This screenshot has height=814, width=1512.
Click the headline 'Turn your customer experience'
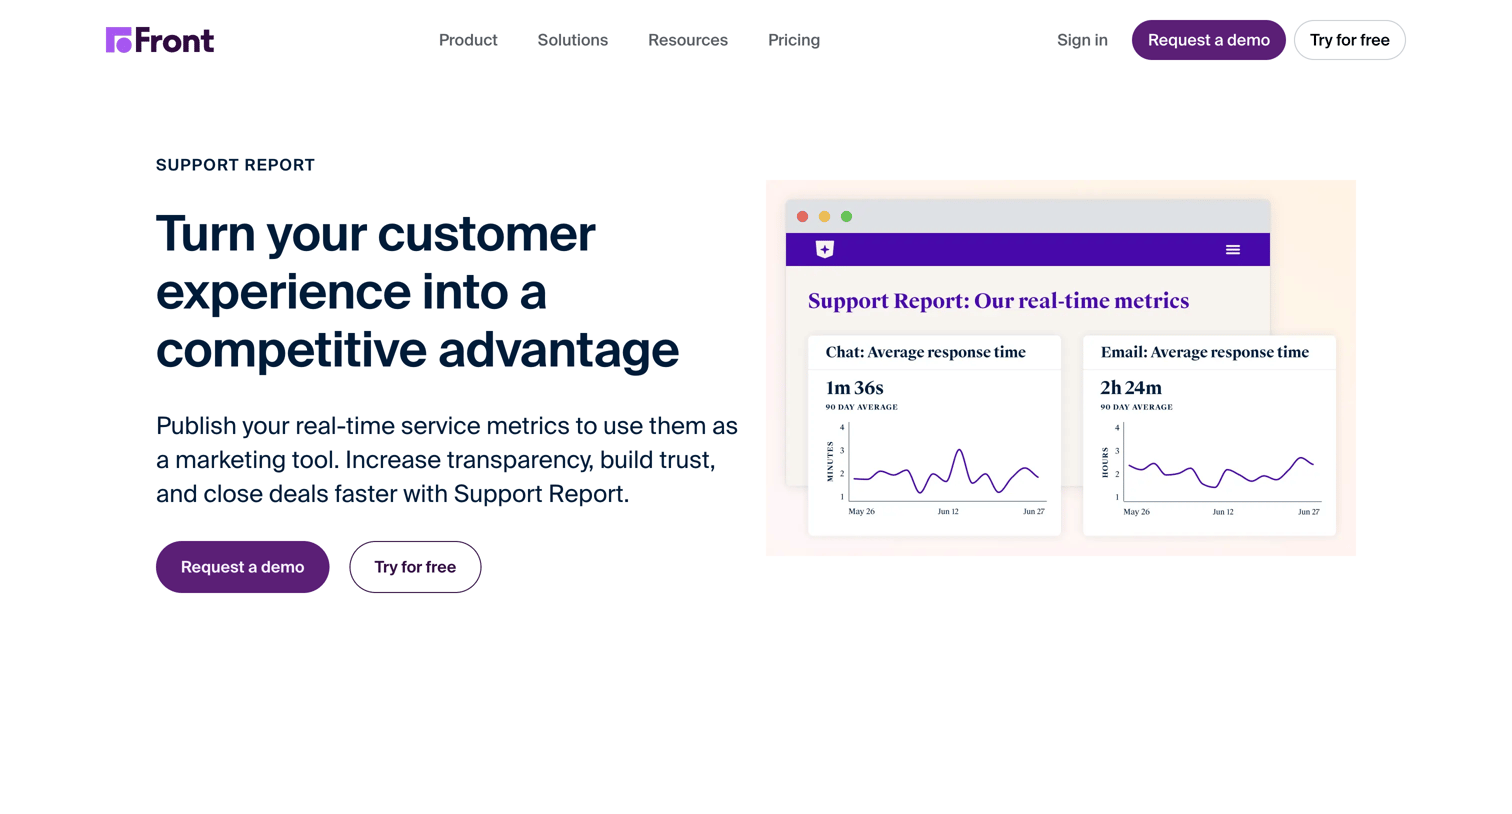(417, 291)
